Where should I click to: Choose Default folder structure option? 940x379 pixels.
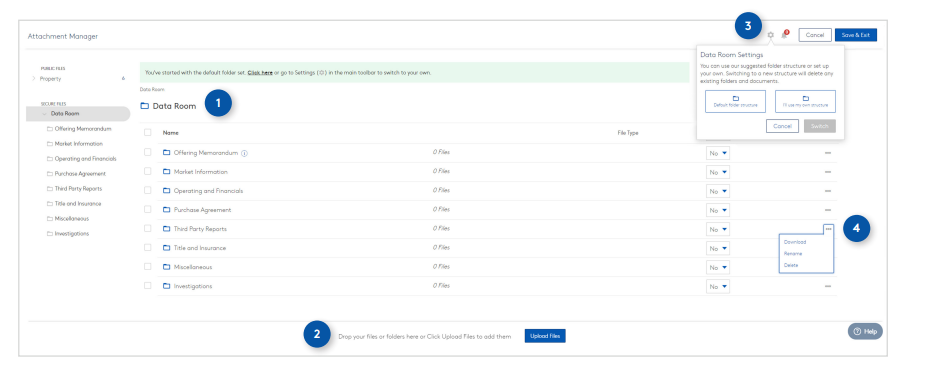[736, 101]
